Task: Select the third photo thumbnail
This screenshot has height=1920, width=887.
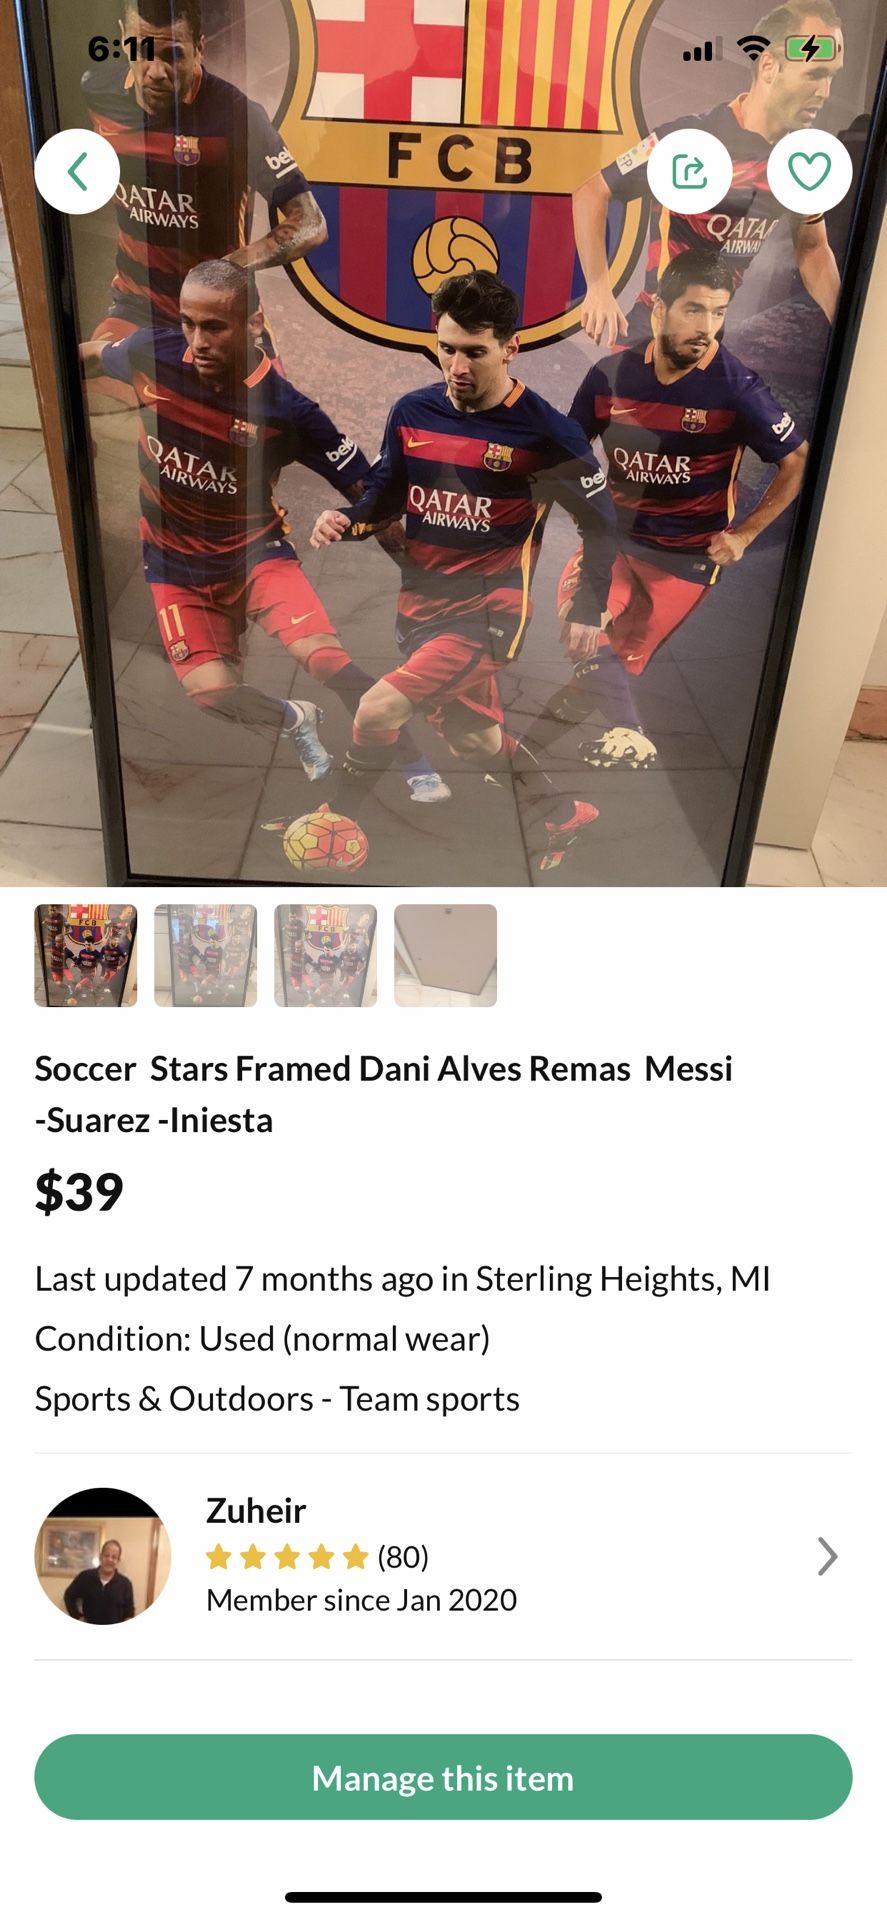Action: pos(326,955)
